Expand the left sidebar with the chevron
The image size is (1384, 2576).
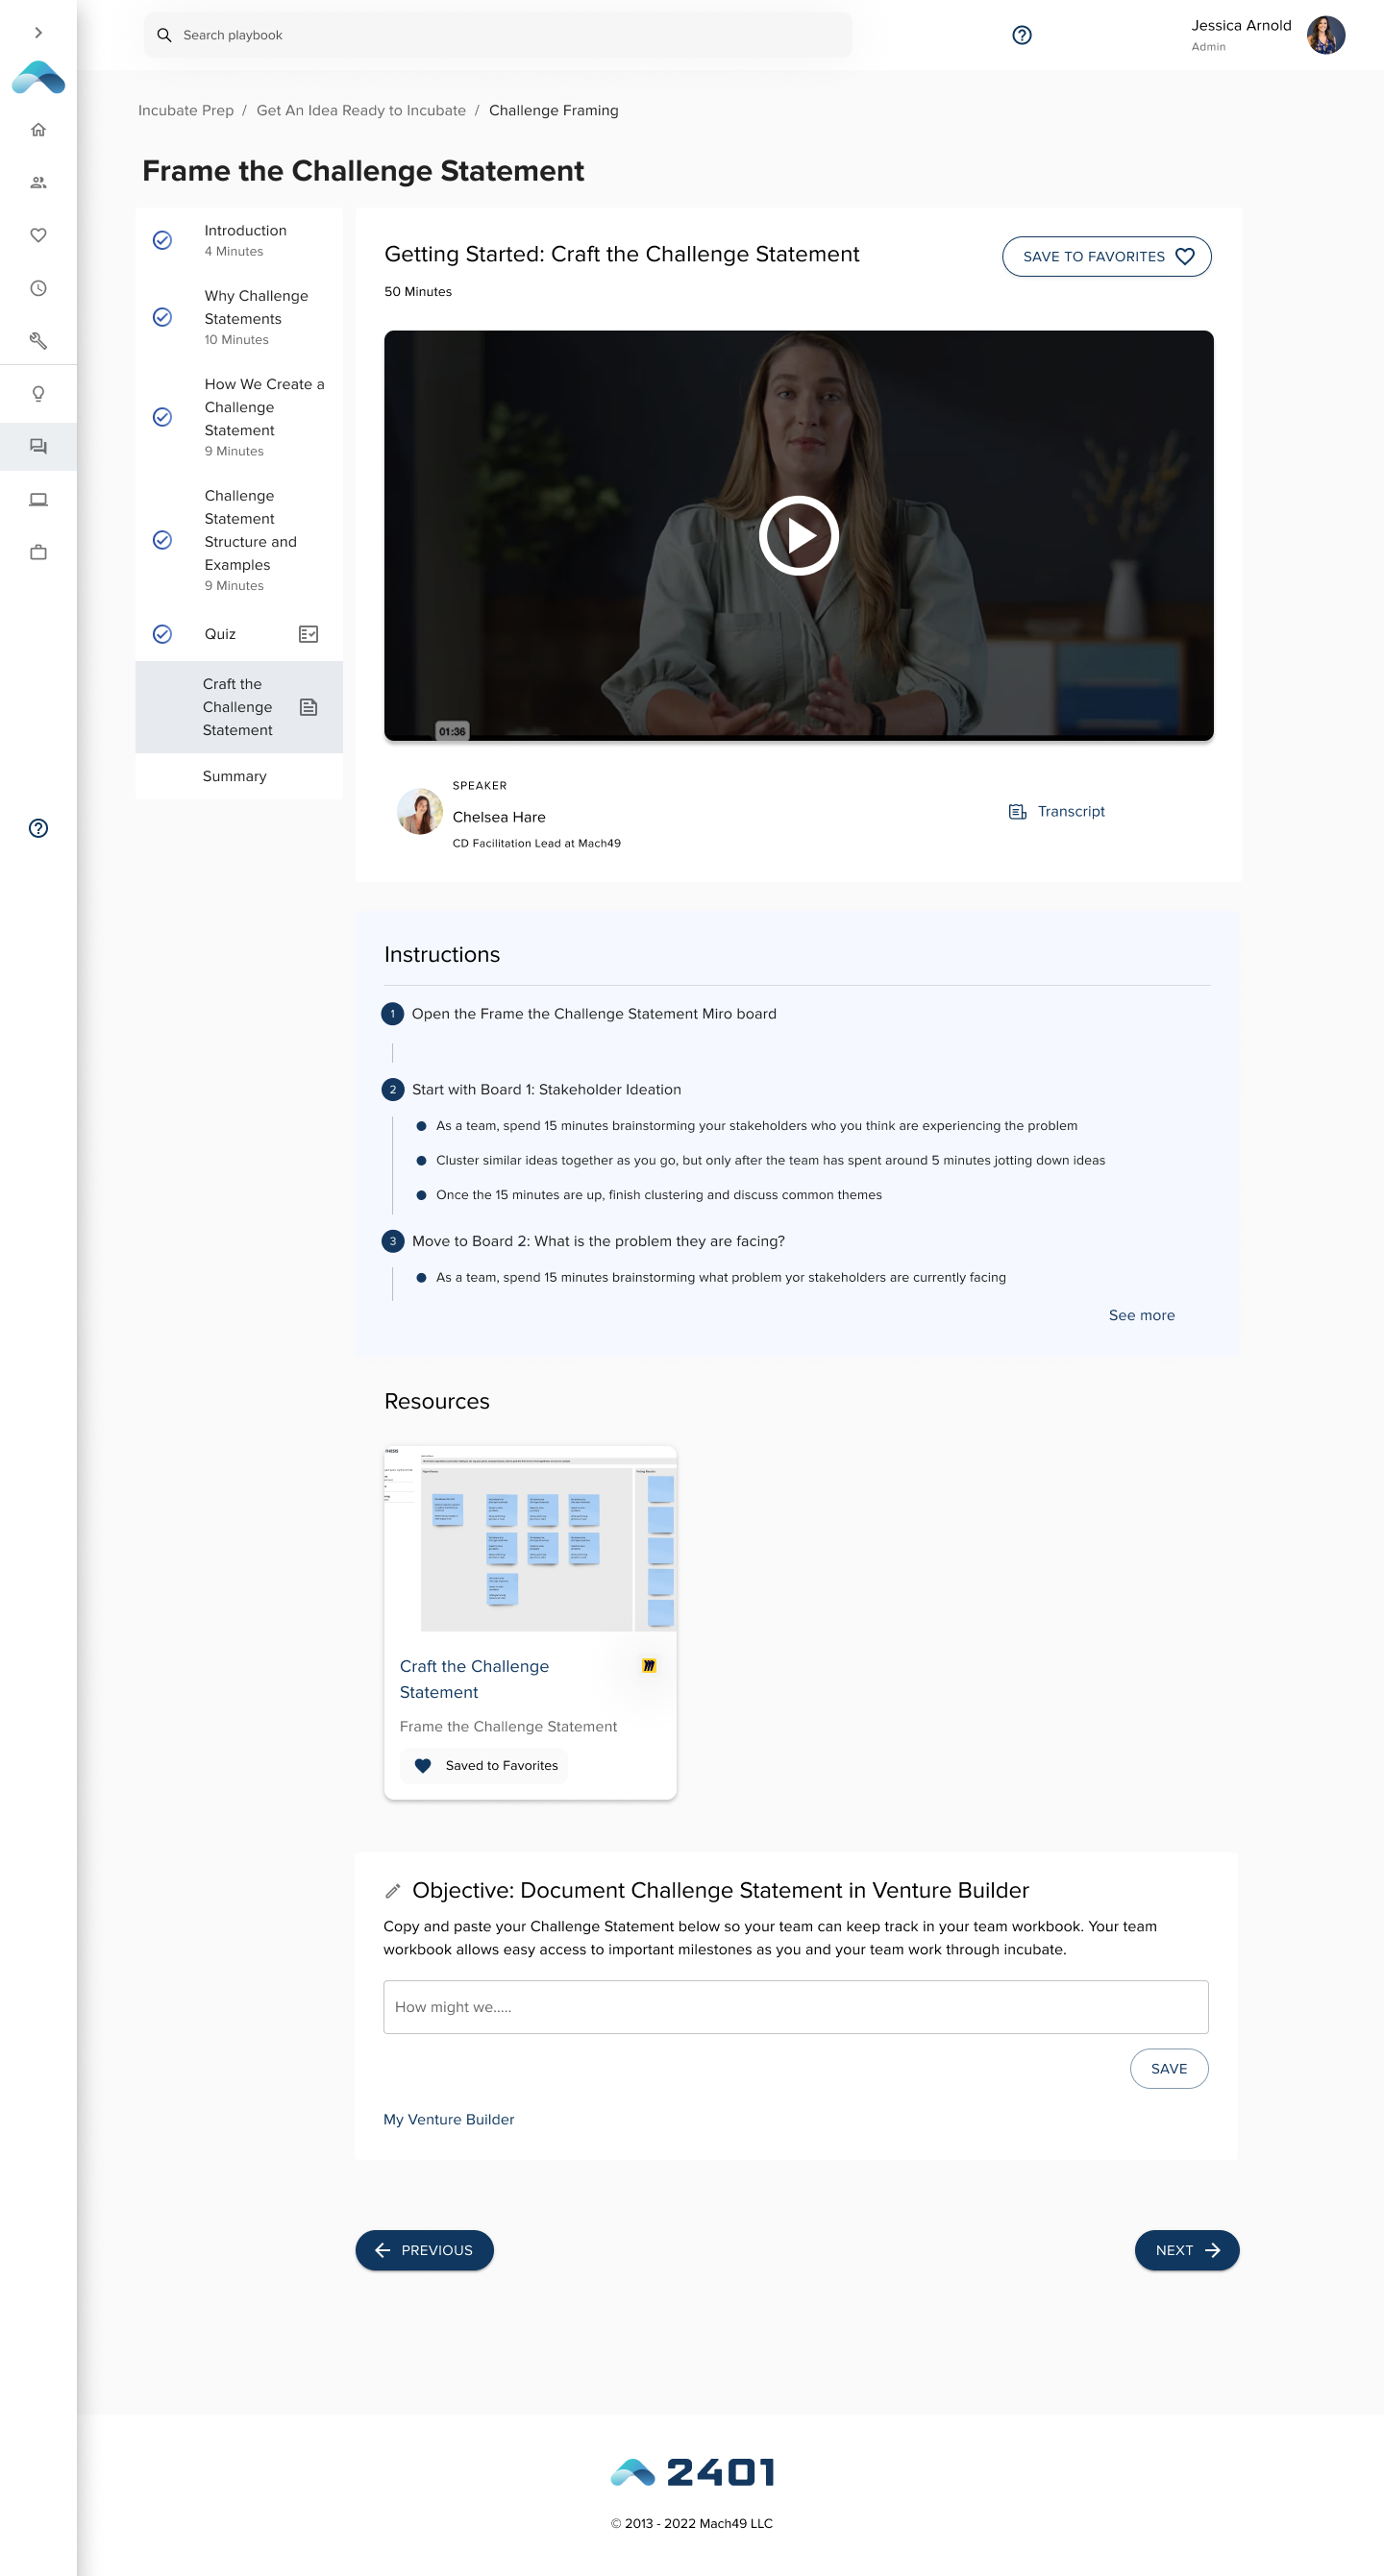(38, 33)
